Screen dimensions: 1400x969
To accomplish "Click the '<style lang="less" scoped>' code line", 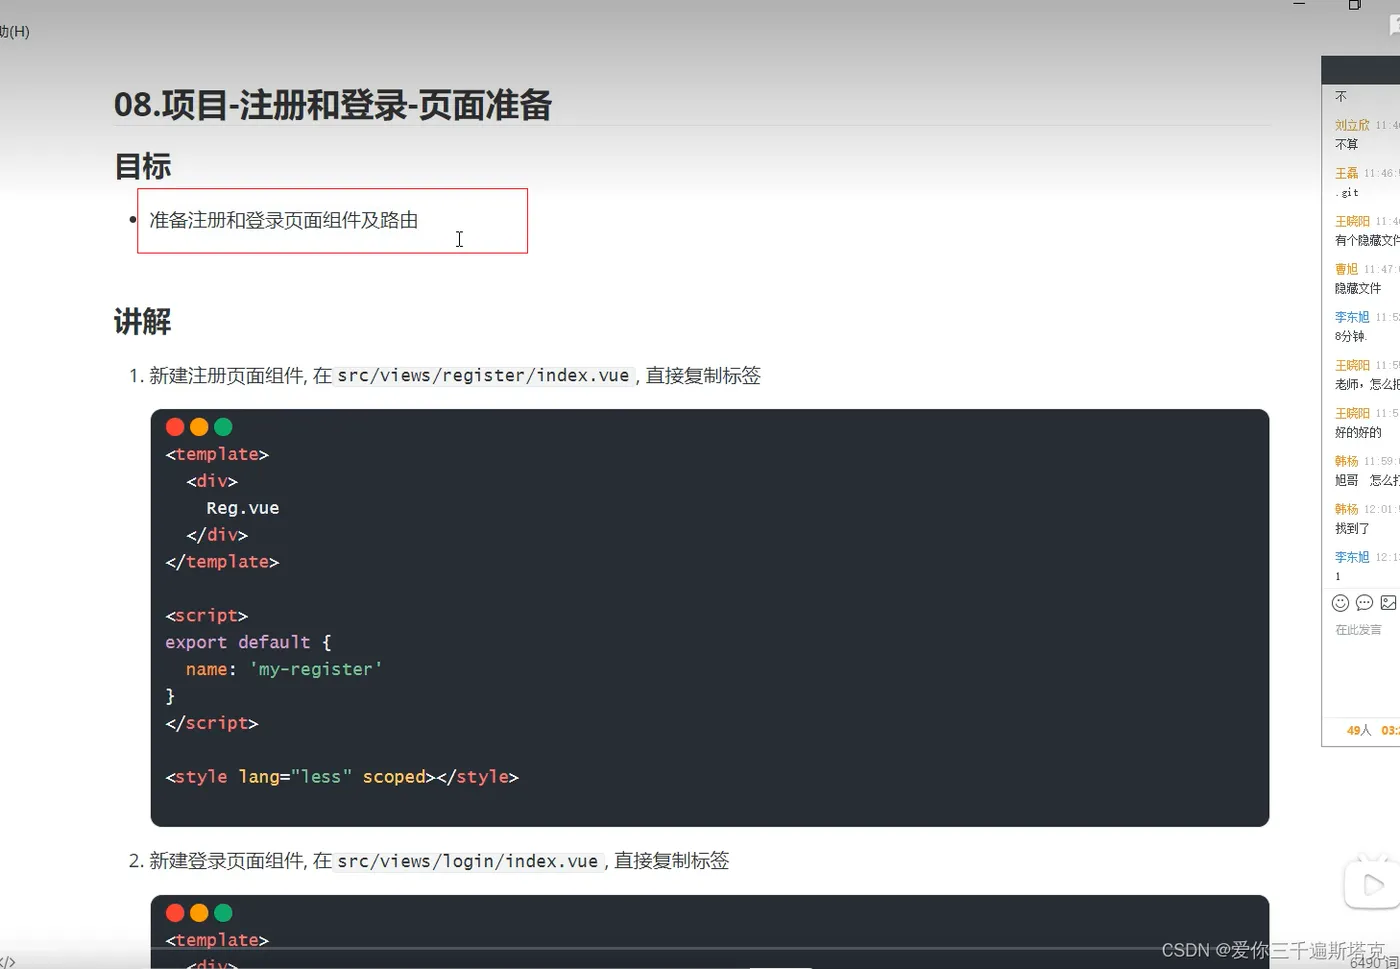I will pyautogui.click(x=342, y=777).
